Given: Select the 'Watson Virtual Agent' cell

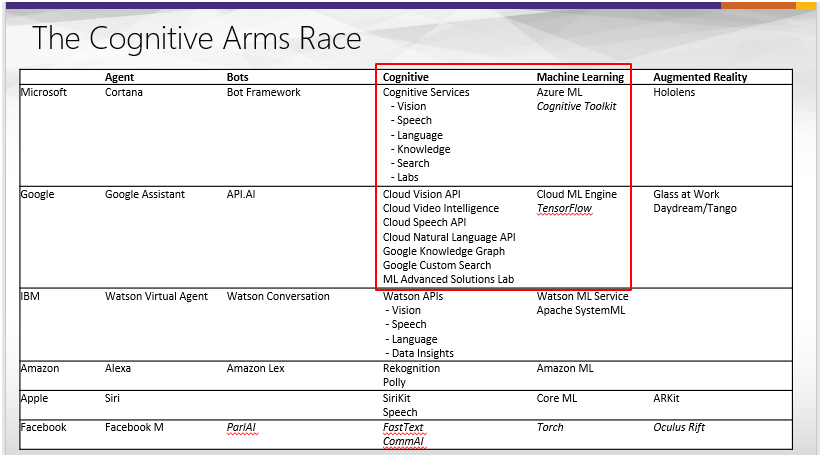Looking at the screenshot, I should coord(156,297).
